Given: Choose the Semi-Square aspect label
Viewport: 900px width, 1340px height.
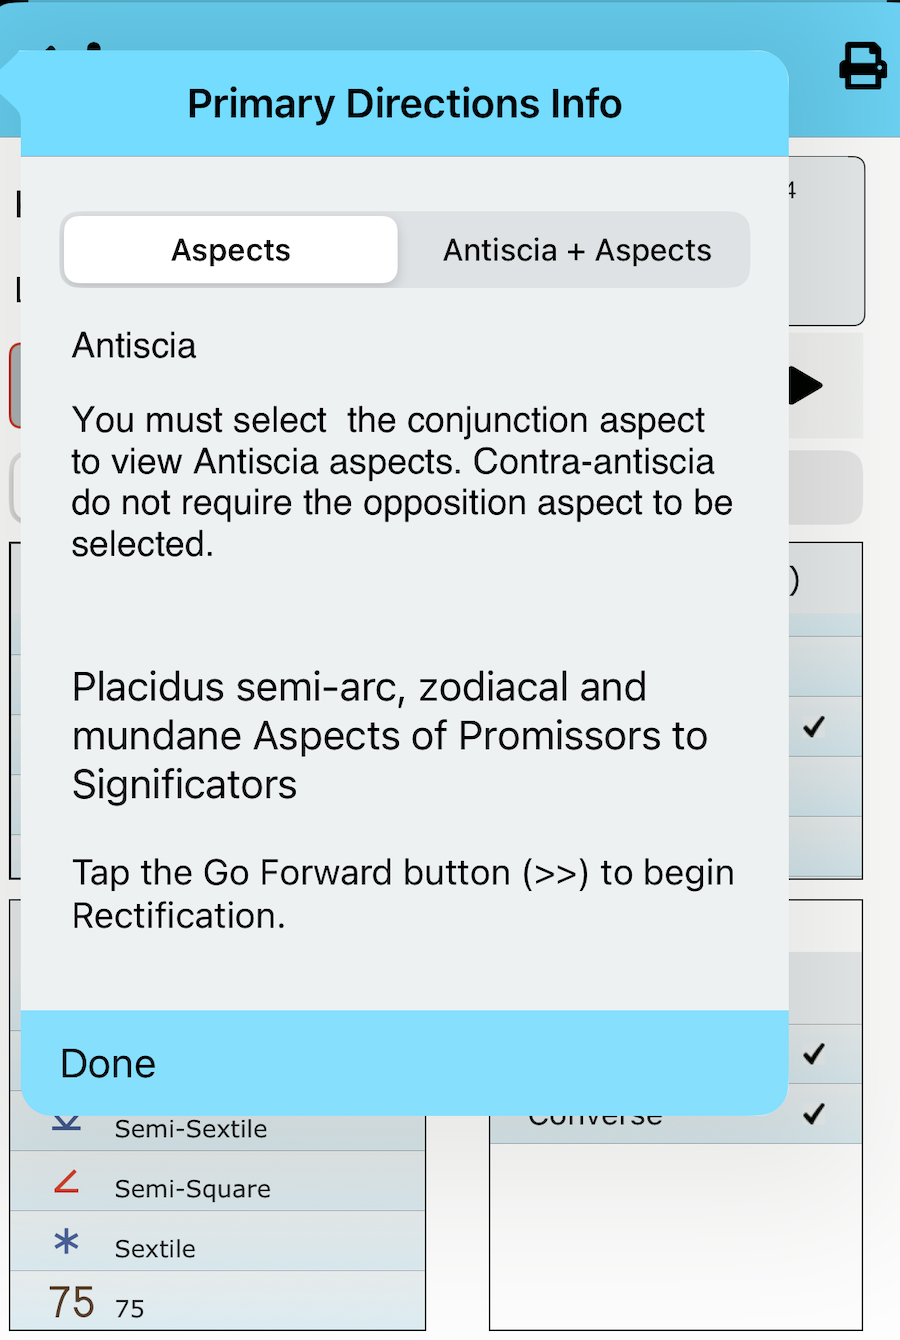Looking at the screenshot, I should click(x=193, y=1189).
